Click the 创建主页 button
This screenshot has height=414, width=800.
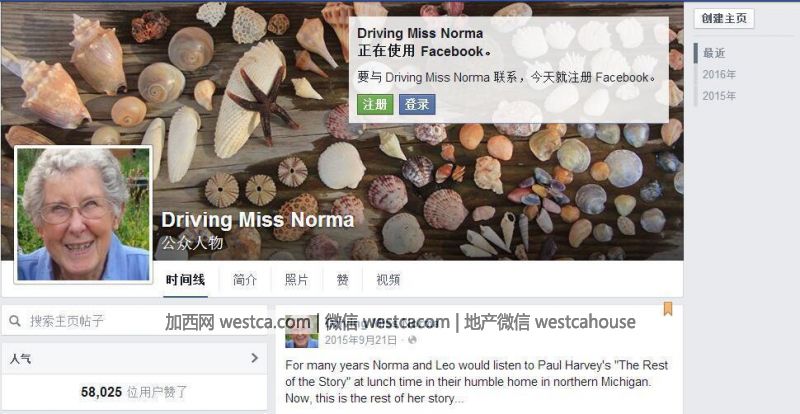click(723, 19)
